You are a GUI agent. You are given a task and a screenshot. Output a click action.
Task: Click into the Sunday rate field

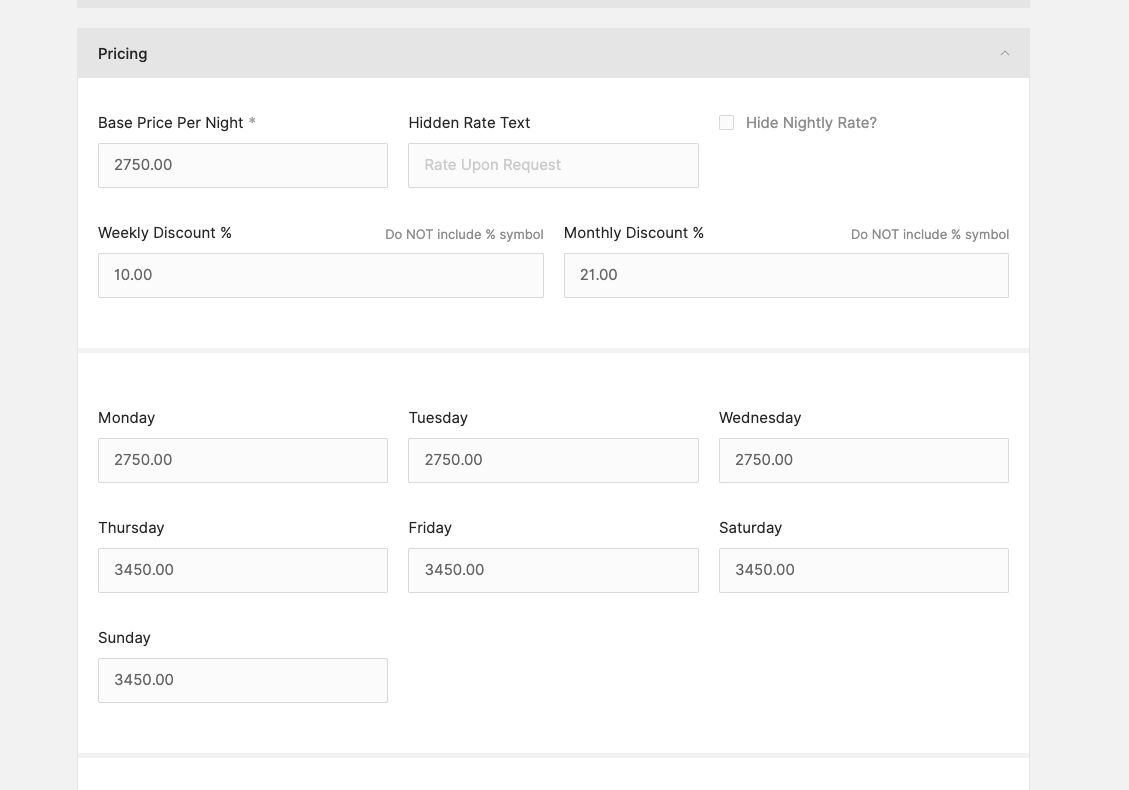[x=243, y=680]
